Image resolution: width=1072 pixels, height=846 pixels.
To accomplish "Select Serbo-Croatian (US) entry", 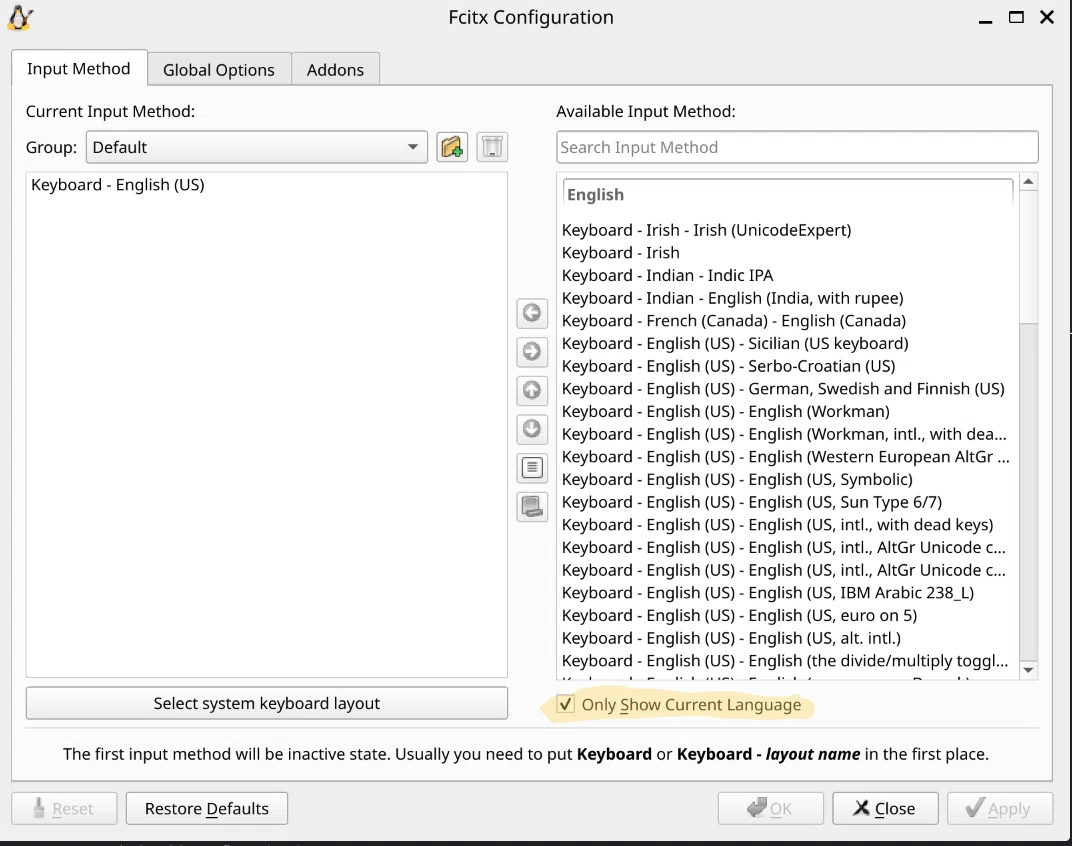I will tap(788, 365).
